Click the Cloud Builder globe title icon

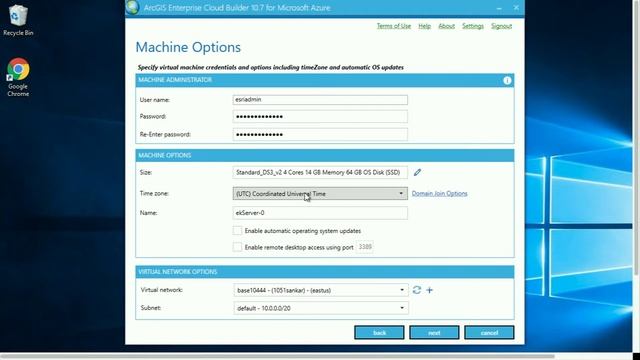[x=133, y=7]
